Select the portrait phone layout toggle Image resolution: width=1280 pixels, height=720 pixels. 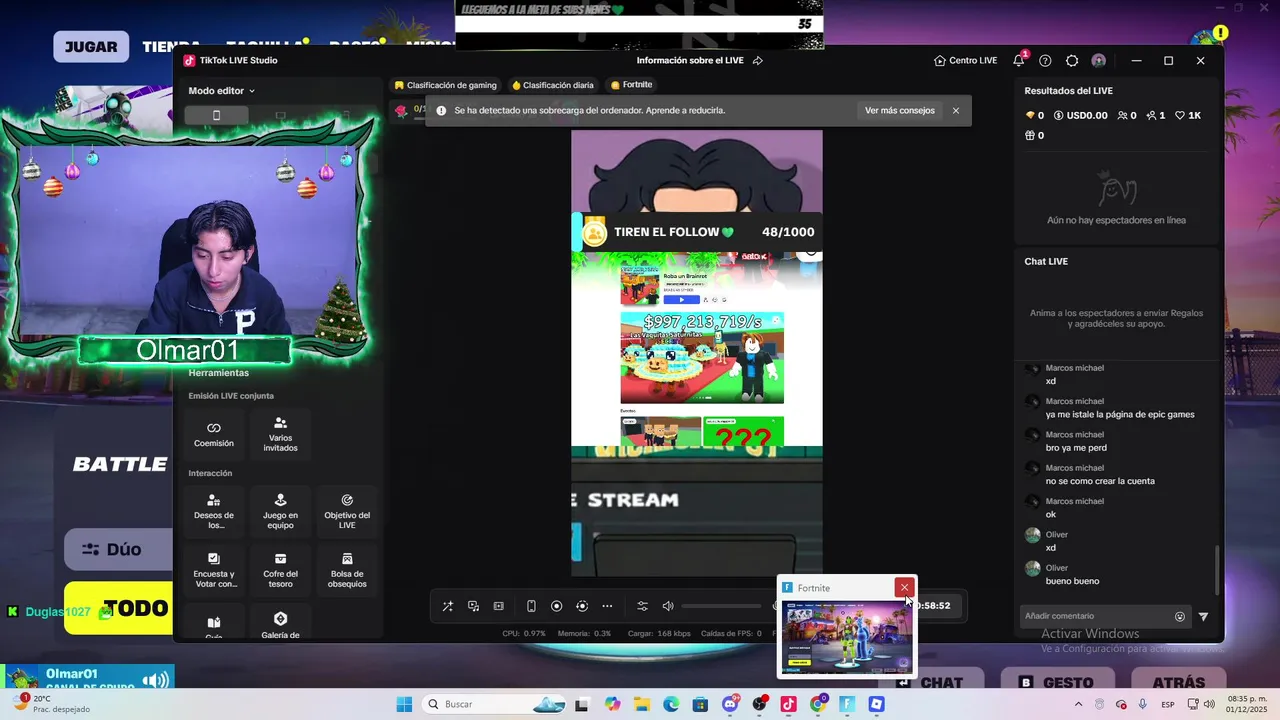216,115
